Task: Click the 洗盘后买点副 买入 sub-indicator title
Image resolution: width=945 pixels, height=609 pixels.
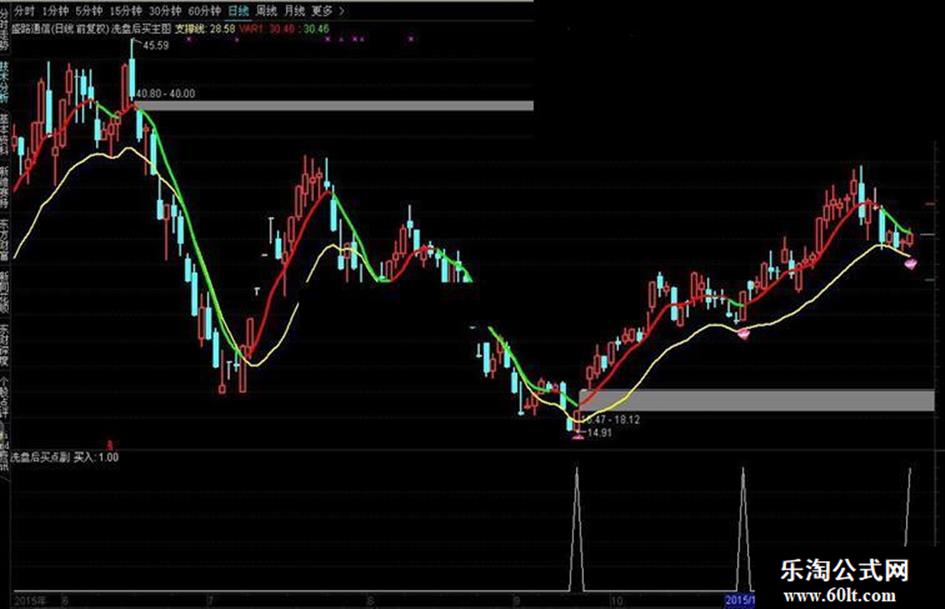Action: pyautogui.click(x=65, y=457)
